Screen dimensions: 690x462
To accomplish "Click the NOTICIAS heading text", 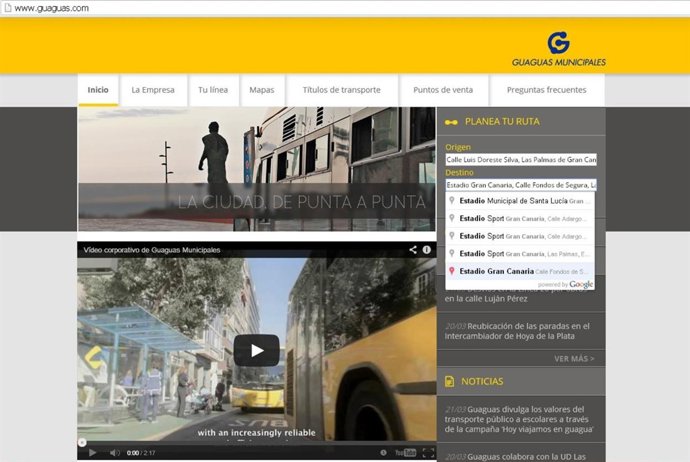I will (482, 381).
